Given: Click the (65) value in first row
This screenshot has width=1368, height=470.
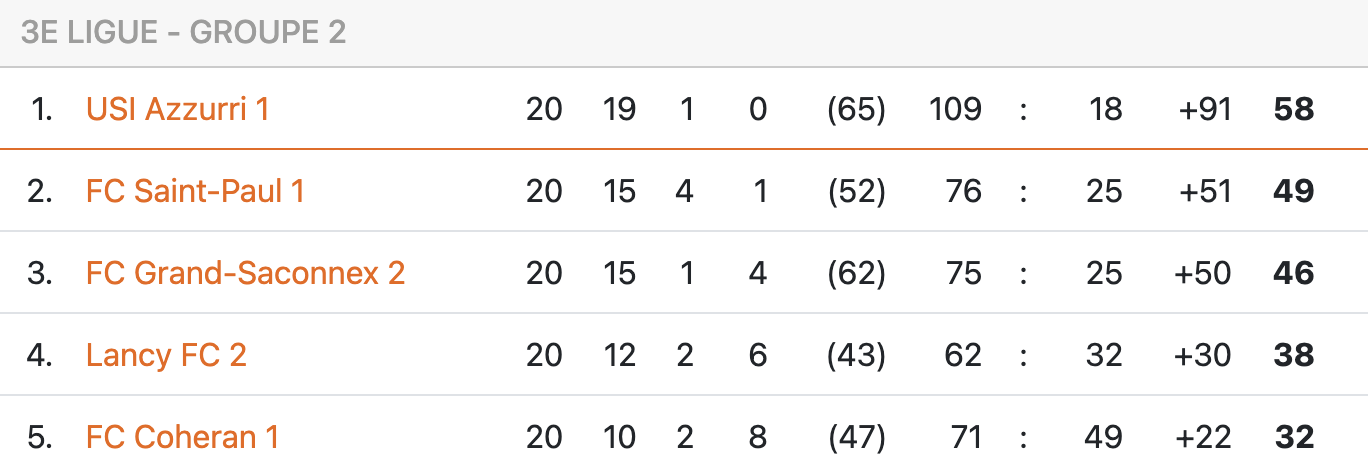Looking at the screenshot, I should [856, 109].
